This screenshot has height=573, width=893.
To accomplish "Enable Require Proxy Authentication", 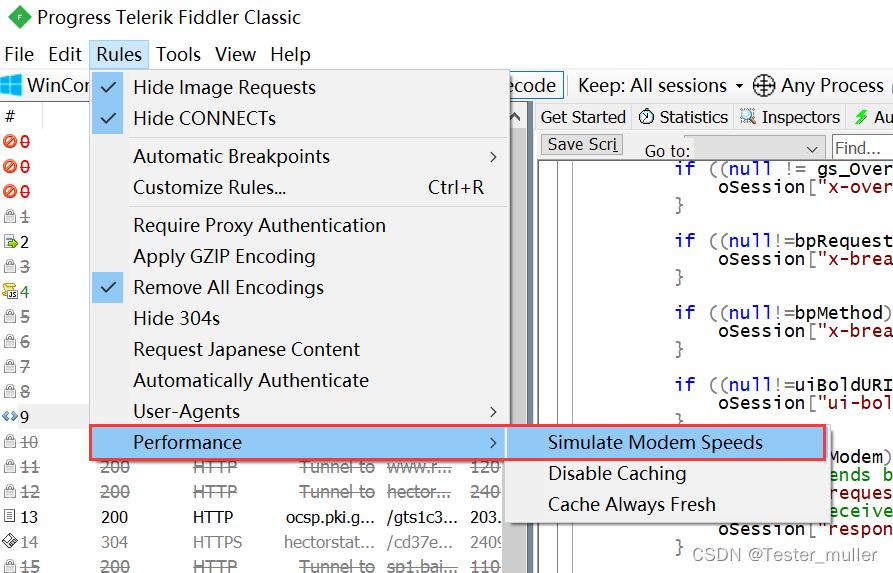I will tap(300, 226).
